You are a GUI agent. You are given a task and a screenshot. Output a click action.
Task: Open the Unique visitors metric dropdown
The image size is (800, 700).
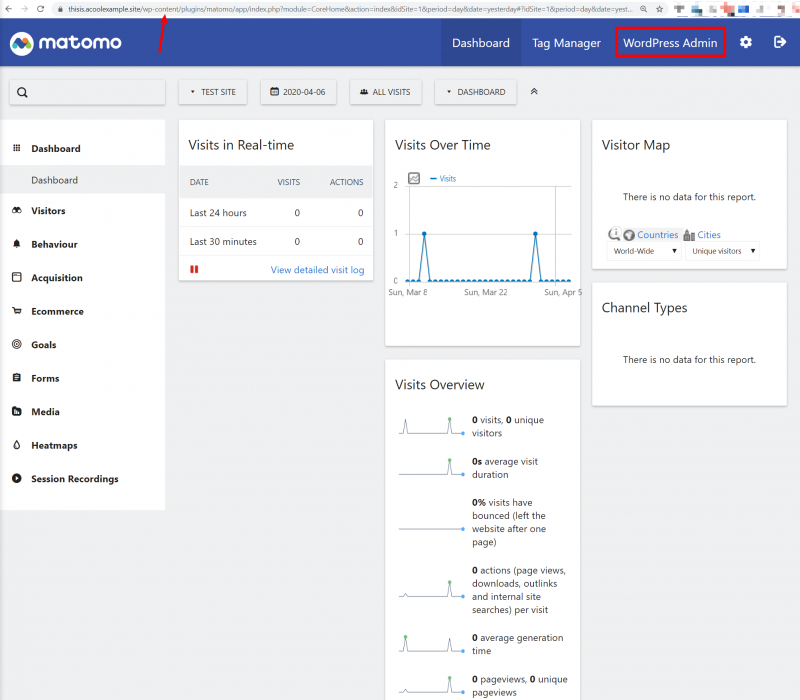[722, 251]
